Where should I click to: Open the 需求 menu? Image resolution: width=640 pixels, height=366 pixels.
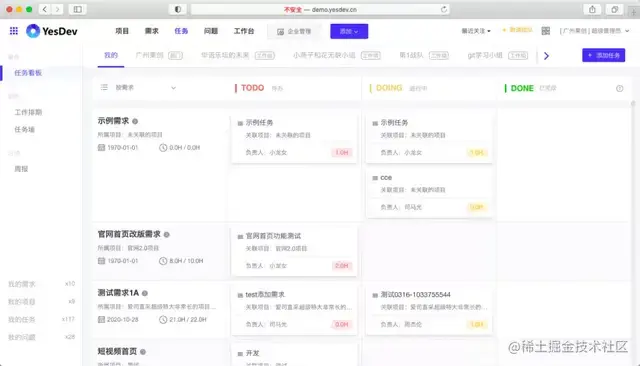[151, 31]
